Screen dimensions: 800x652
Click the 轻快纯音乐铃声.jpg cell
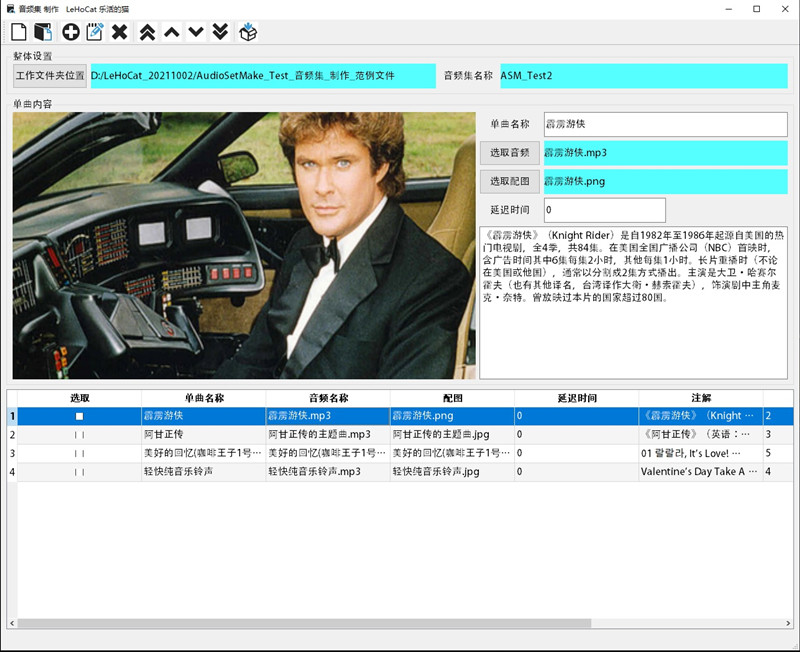tap(453, 472)
